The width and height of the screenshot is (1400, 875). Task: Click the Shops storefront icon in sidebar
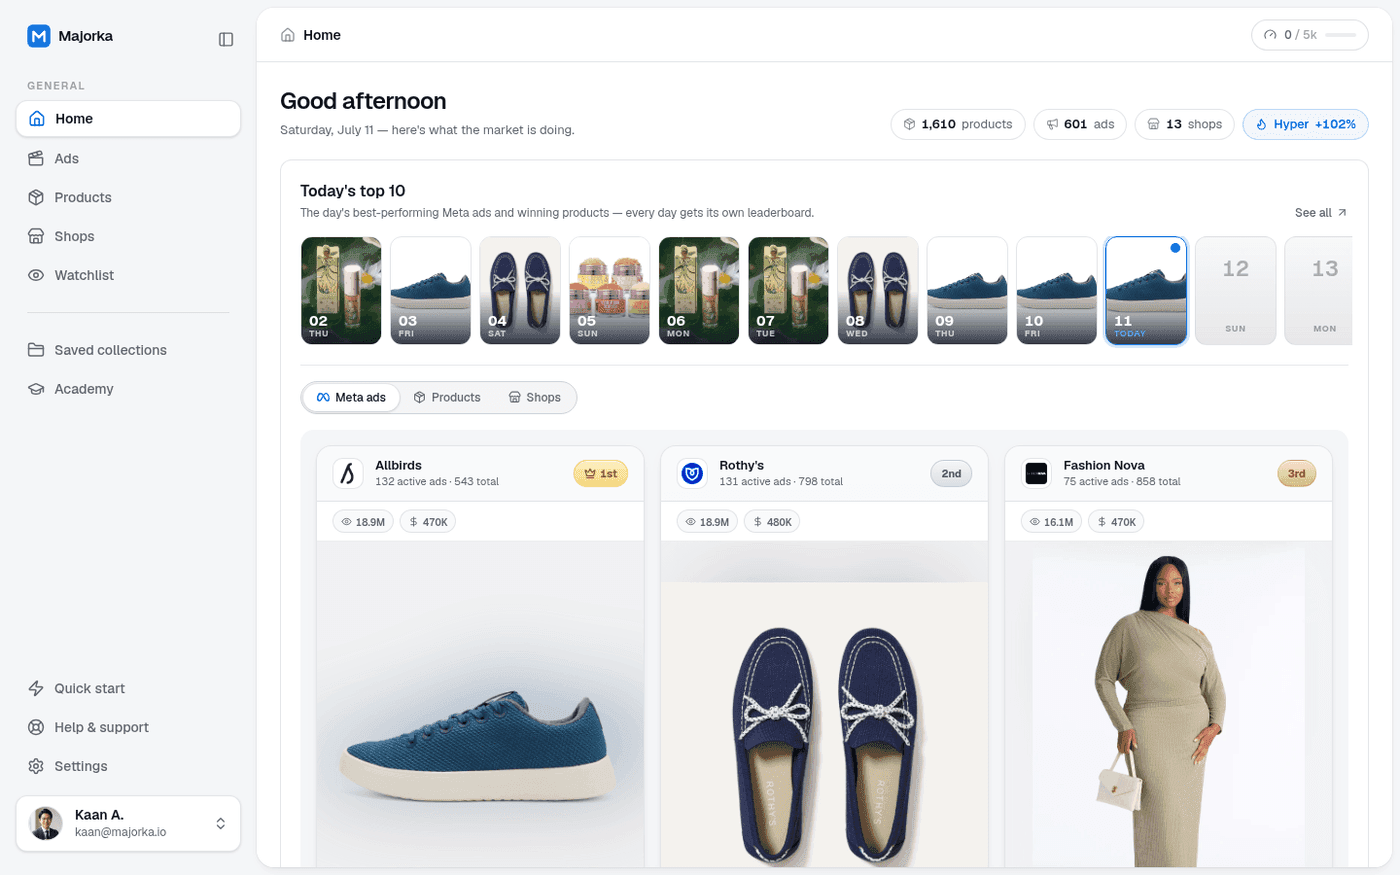(36, 236)
